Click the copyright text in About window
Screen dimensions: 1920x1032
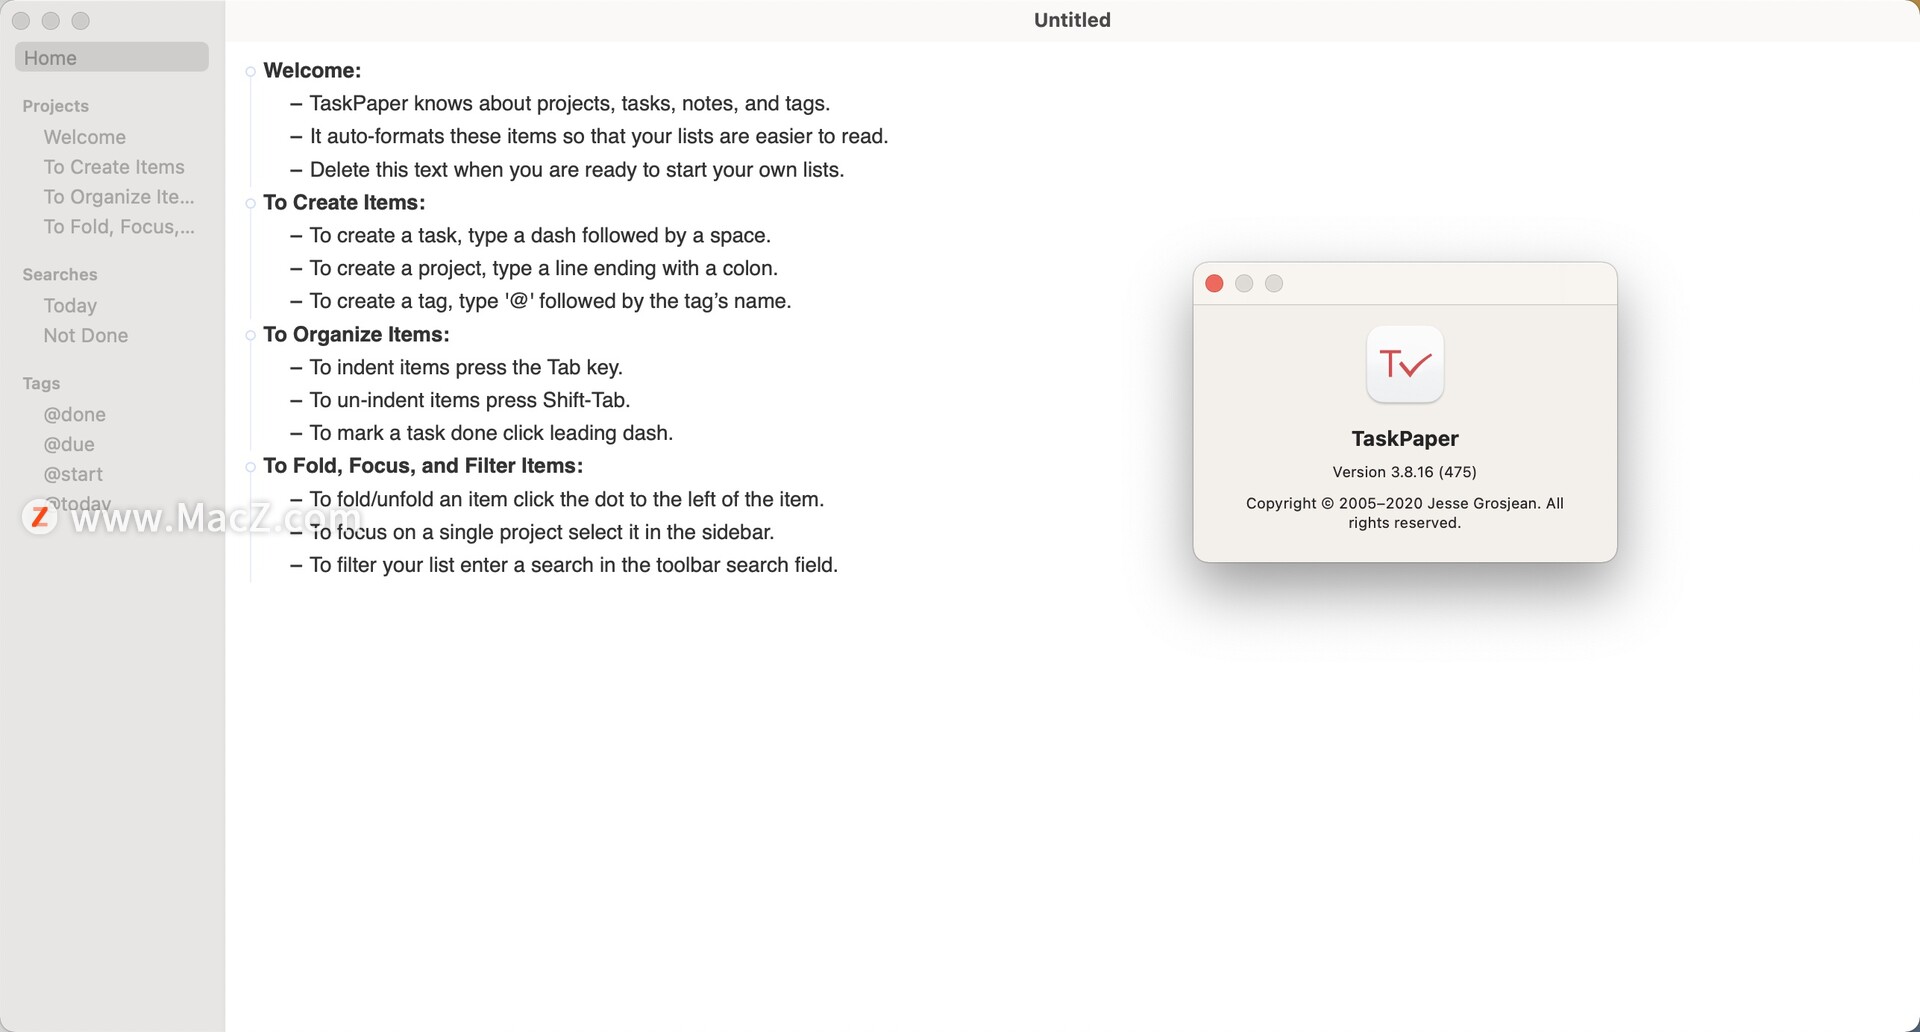[1404, 513]
